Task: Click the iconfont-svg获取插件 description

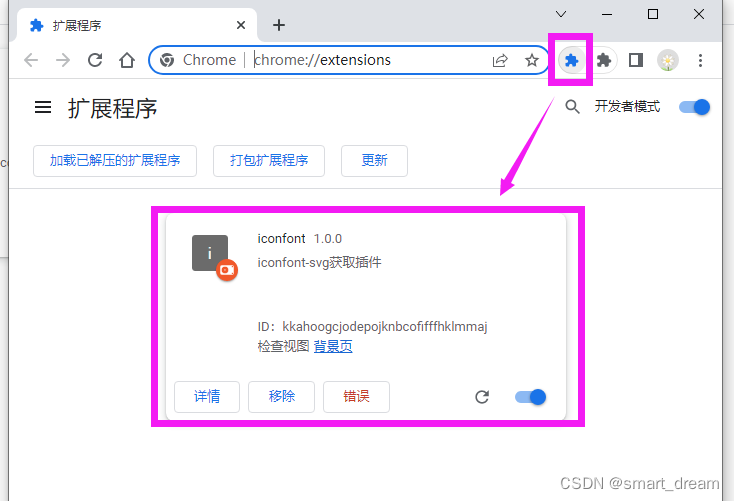Action: coord(319,262)
